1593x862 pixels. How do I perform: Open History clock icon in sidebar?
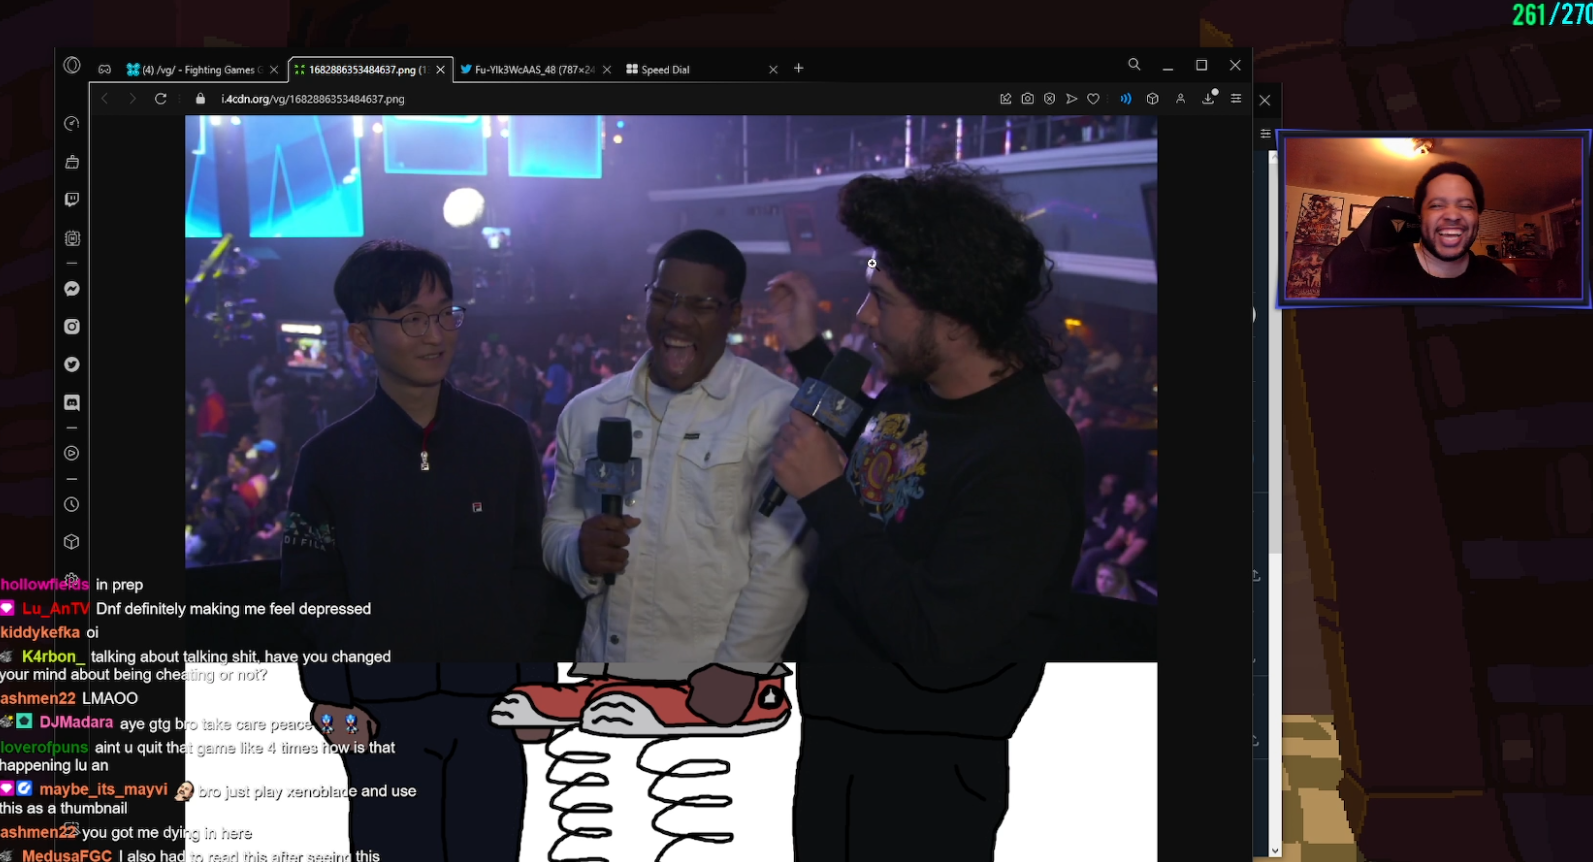(72, 505)
